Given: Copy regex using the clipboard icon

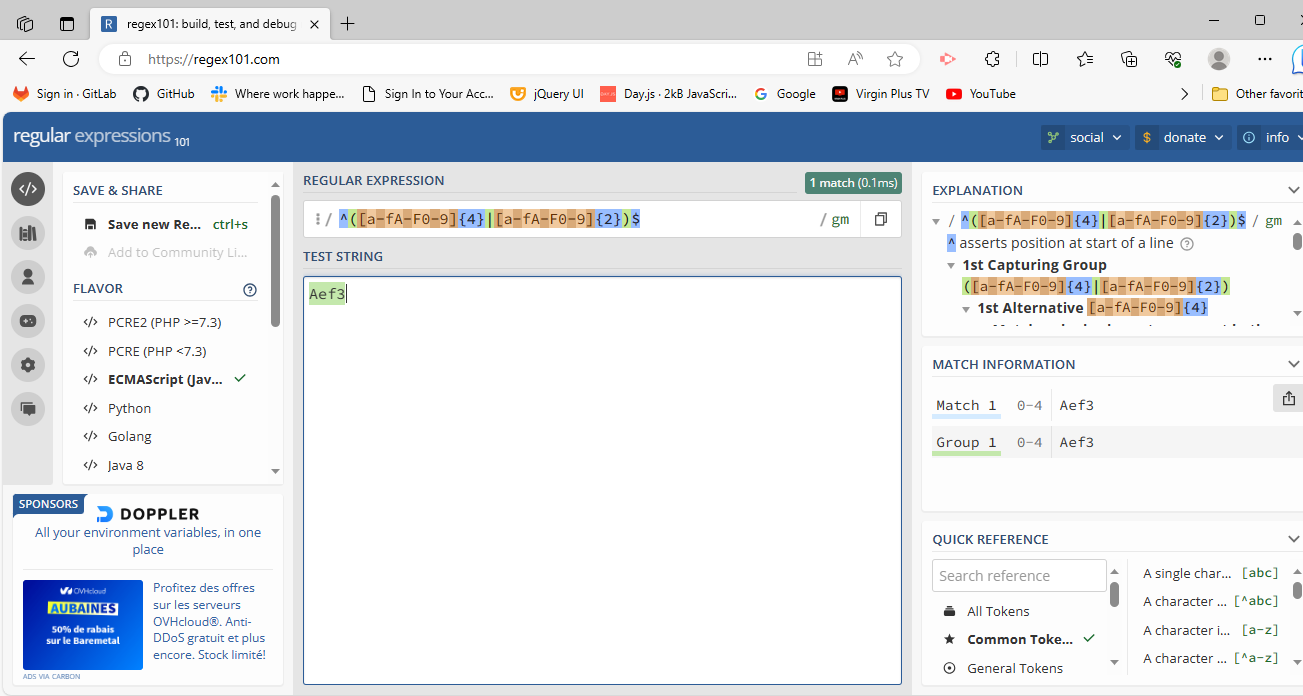Looking at the screenshot, I should 880,219.
